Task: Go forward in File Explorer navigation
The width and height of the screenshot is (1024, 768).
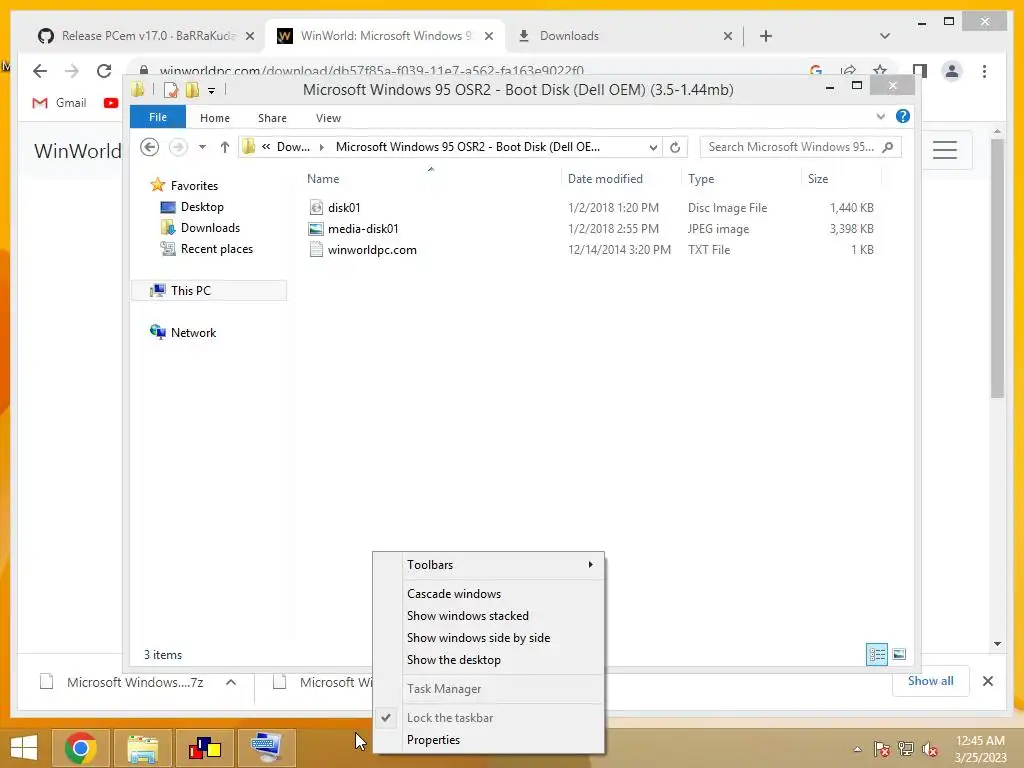Action: (178, 147)
